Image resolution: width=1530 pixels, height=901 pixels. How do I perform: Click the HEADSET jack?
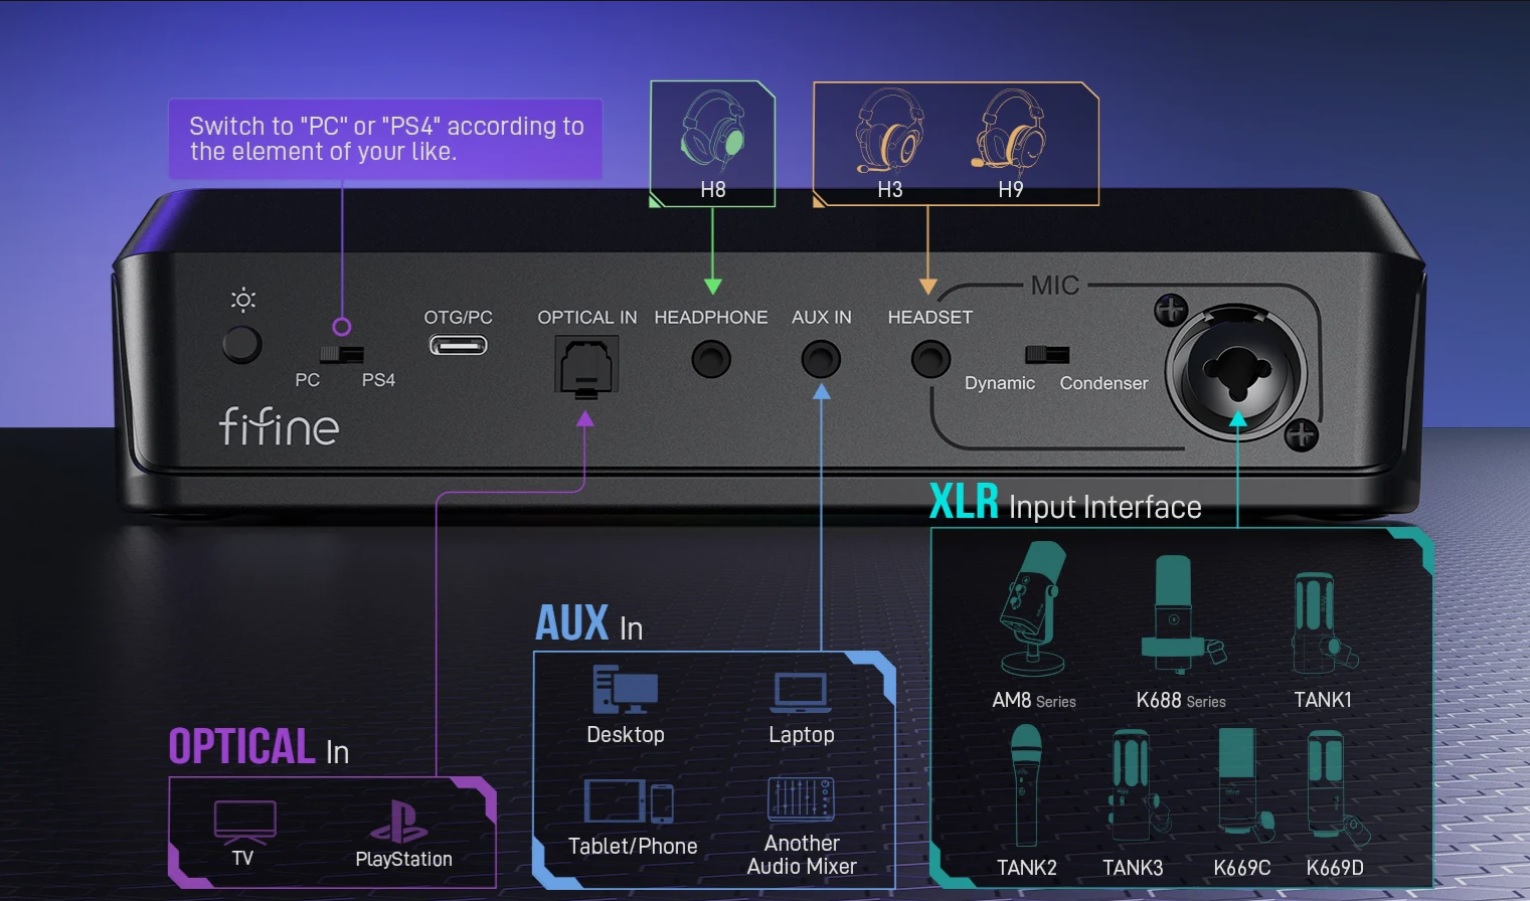931,359
